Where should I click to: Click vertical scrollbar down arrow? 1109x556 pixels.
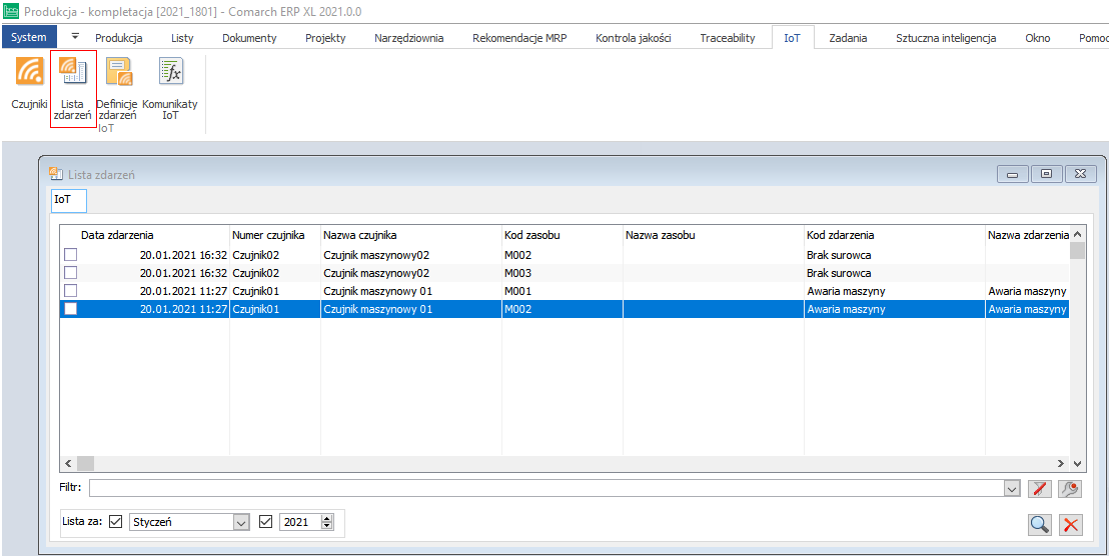tap(1076, 463)
